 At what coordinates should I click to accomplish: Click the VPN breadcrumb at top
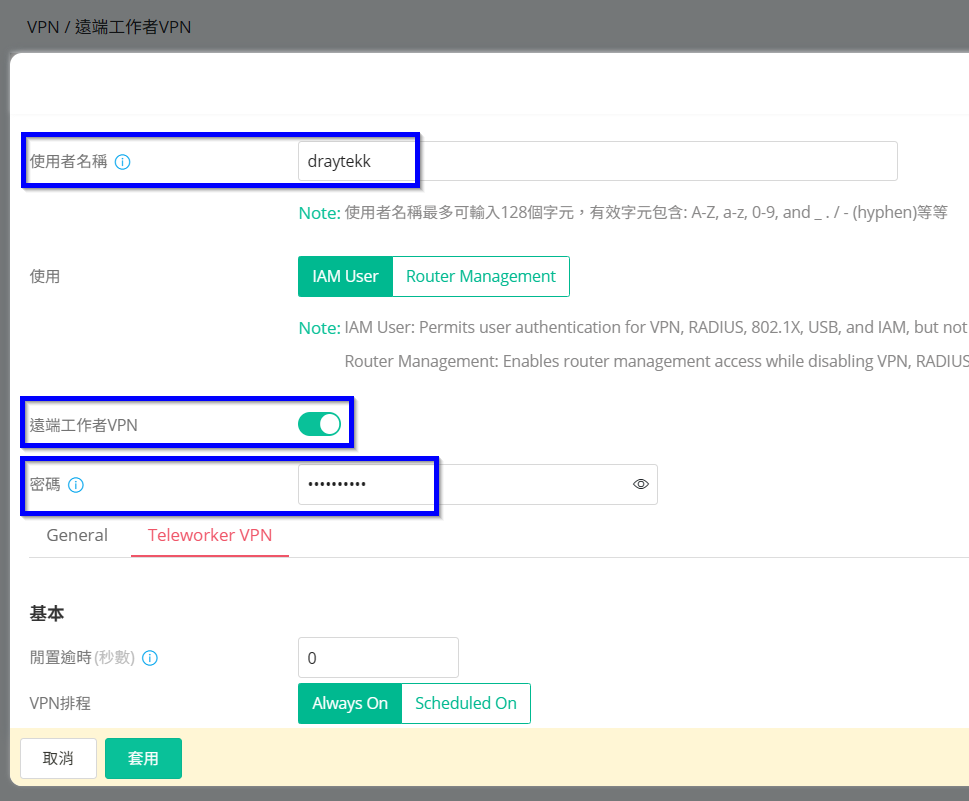(43, 27)
